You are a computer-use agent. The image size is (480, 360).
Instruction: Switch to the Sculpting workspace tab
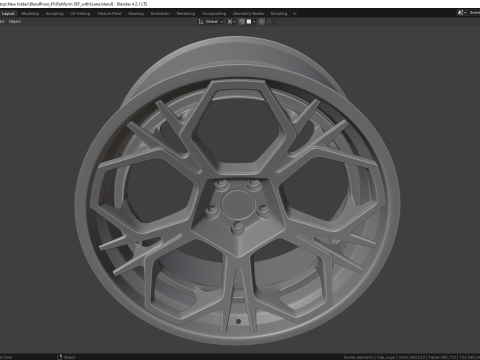(x=54, y=14)
